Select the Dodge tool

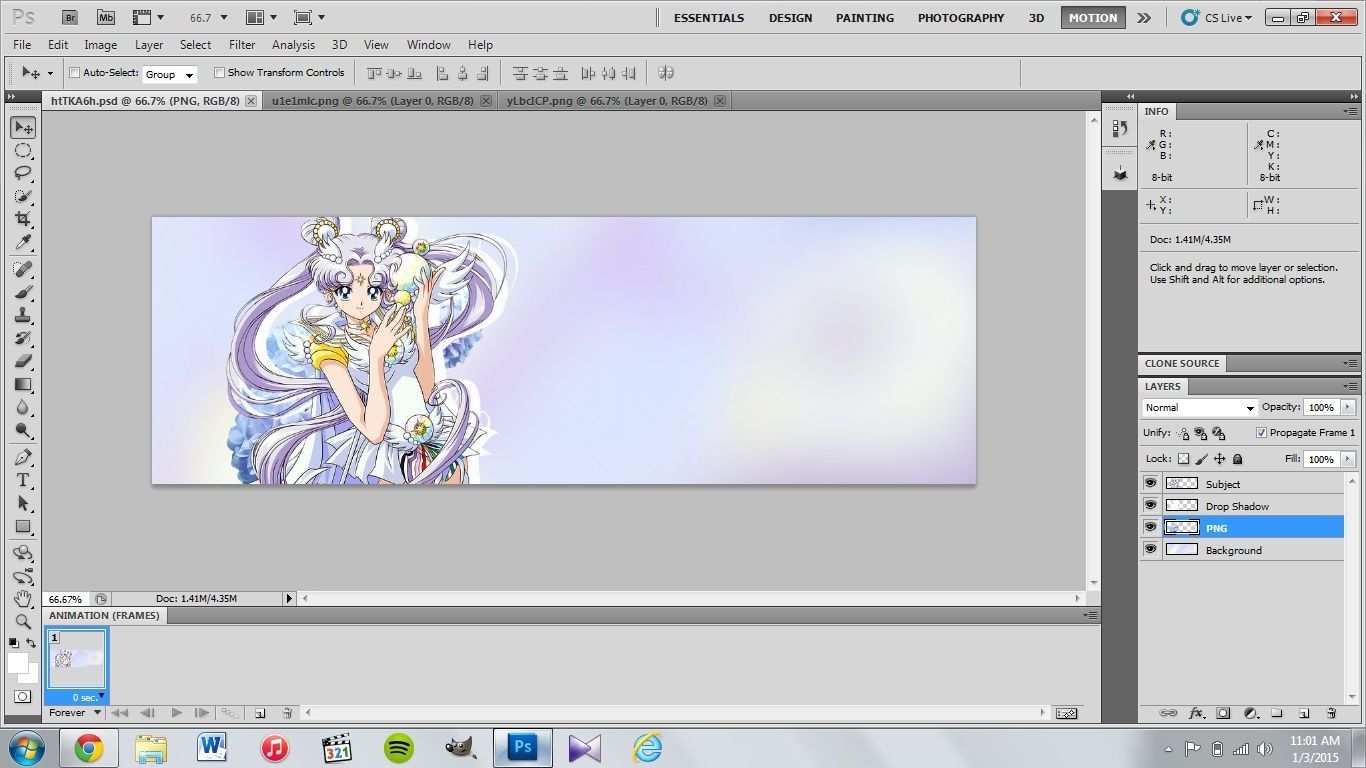[23, 431]
